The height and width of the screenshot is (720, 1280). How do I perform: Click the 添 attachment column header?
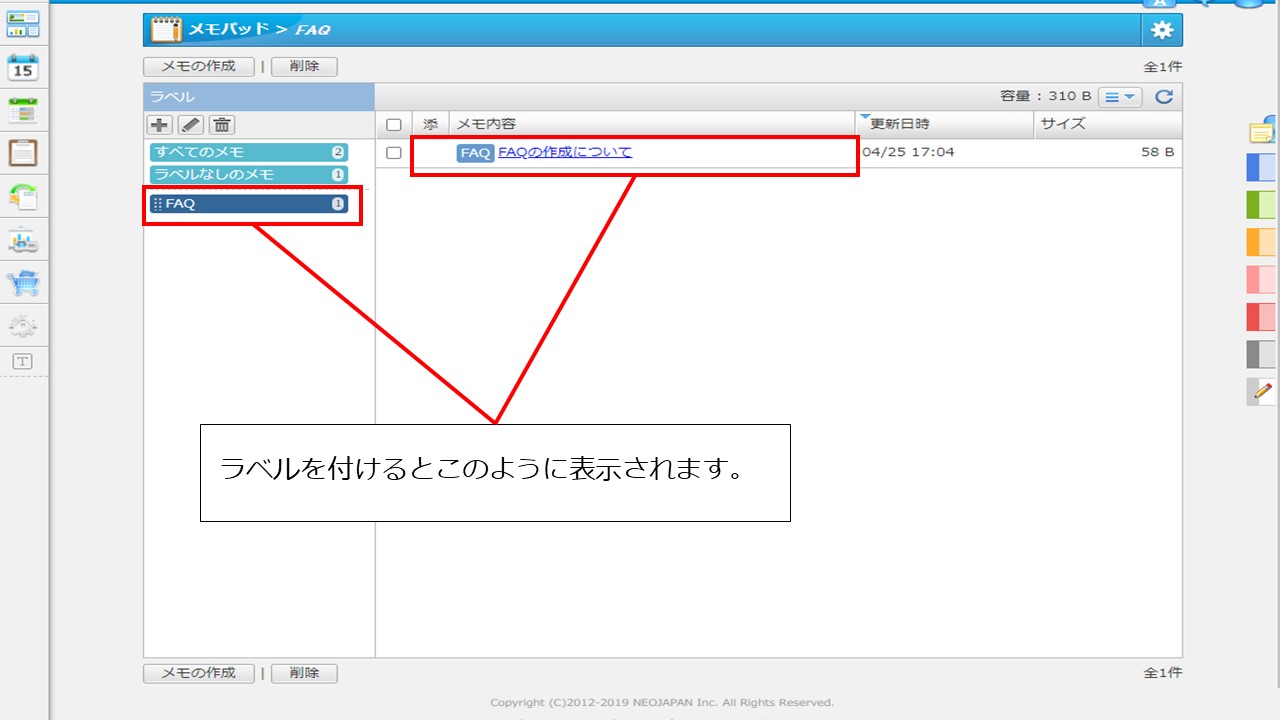tap(431, 124)
